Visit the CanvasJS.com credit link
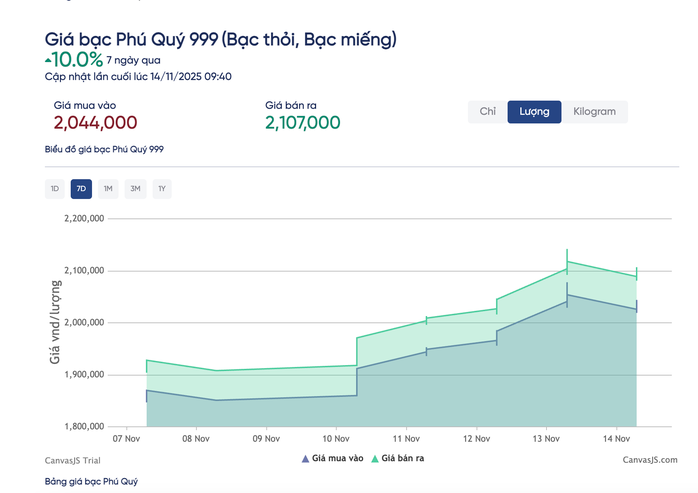 649,459
